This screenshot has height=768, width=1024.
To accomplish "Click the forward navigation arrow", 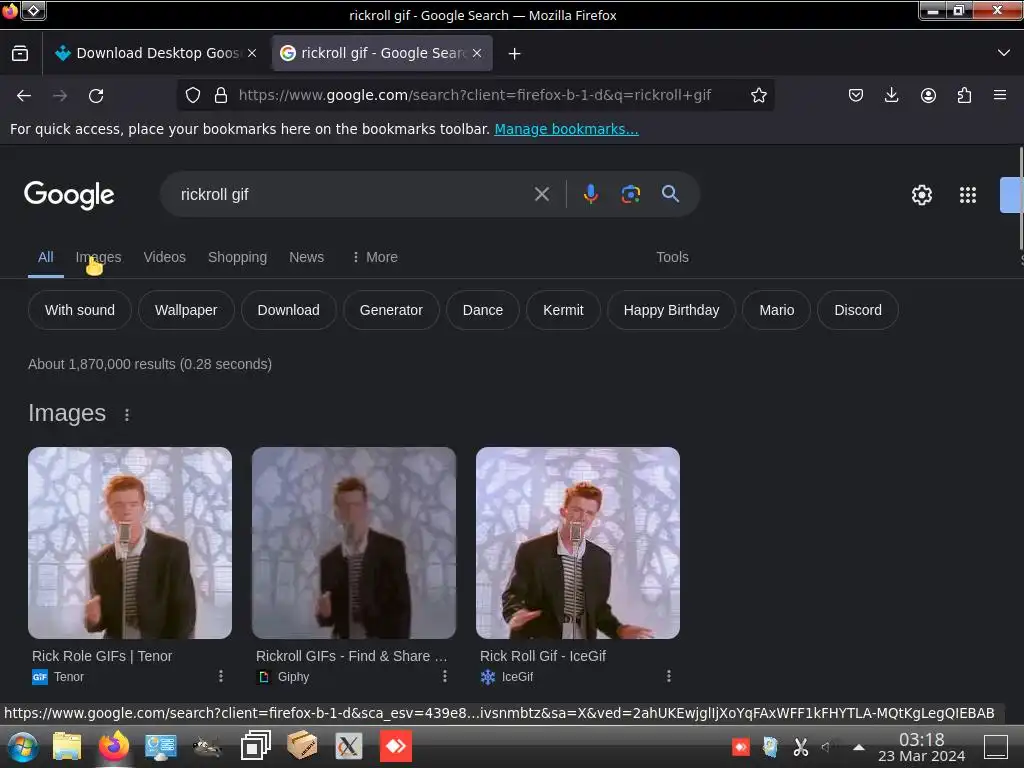I will (60, 95).
